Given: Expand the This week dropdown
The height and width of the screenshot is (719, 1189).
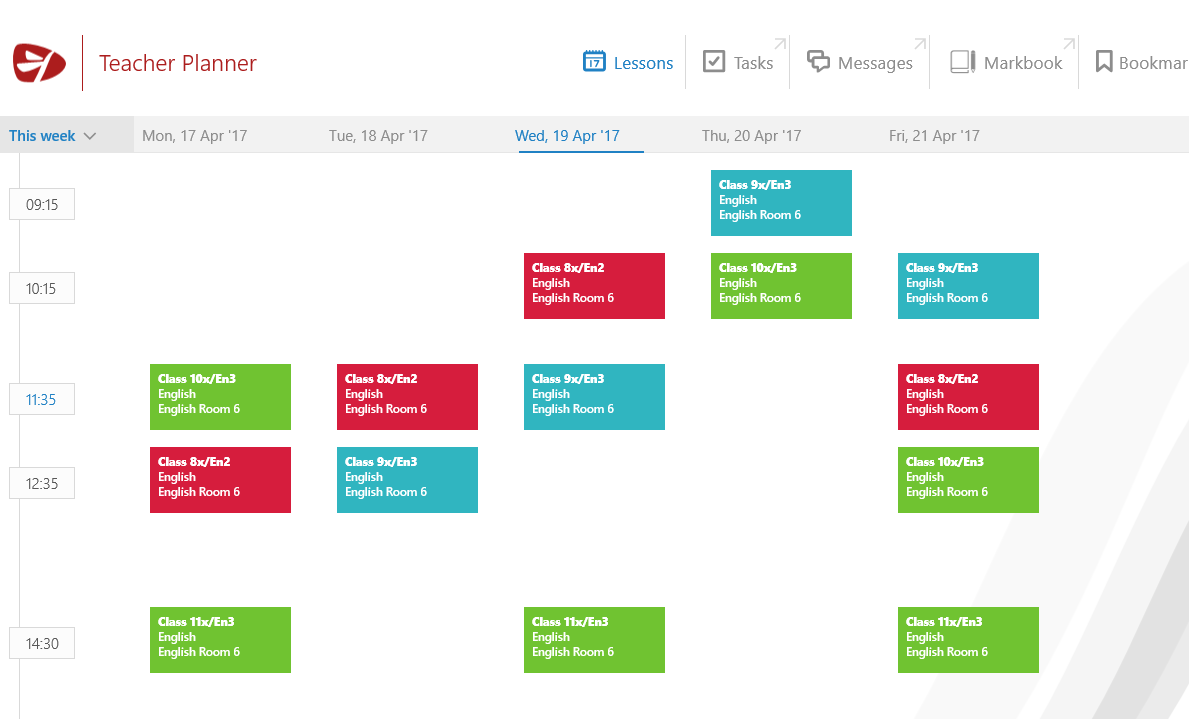Looking at the screenshot, I should [53, 136].
